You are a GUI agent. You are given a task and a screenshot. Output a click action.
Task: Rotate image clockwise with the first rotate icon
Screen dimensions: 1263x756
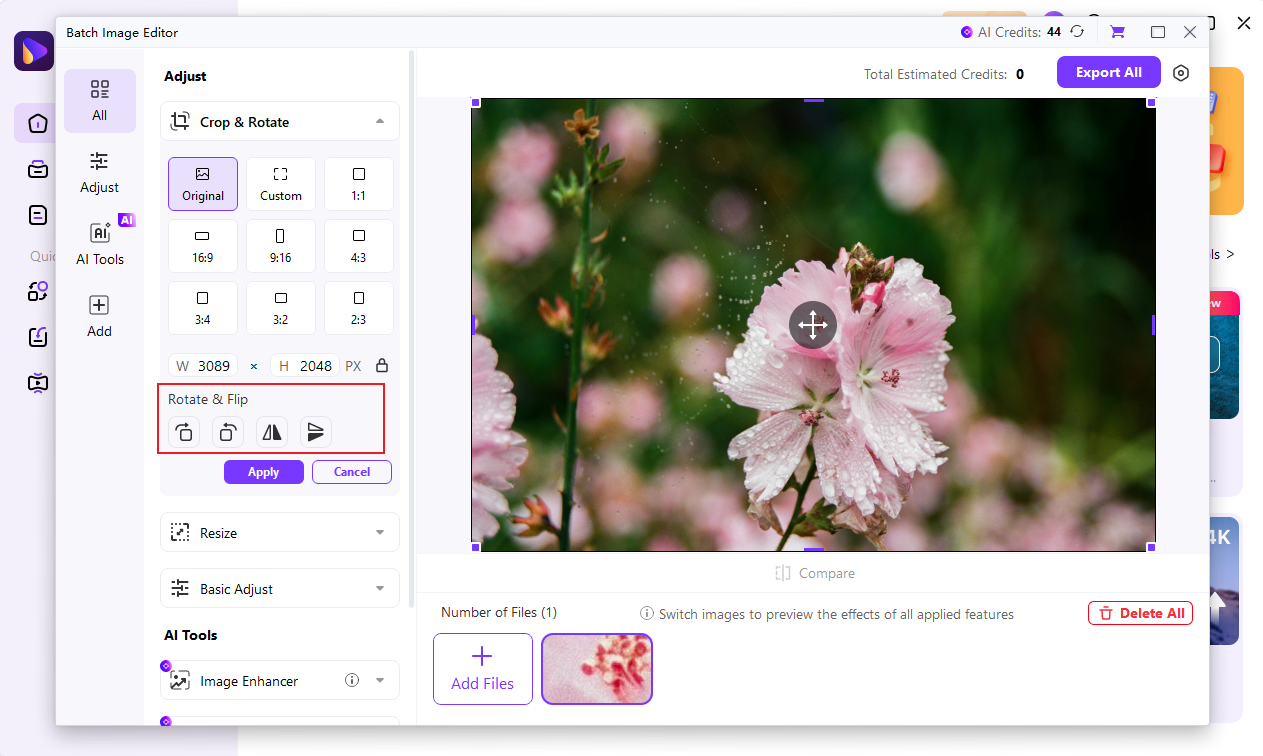tap(184, 432)
